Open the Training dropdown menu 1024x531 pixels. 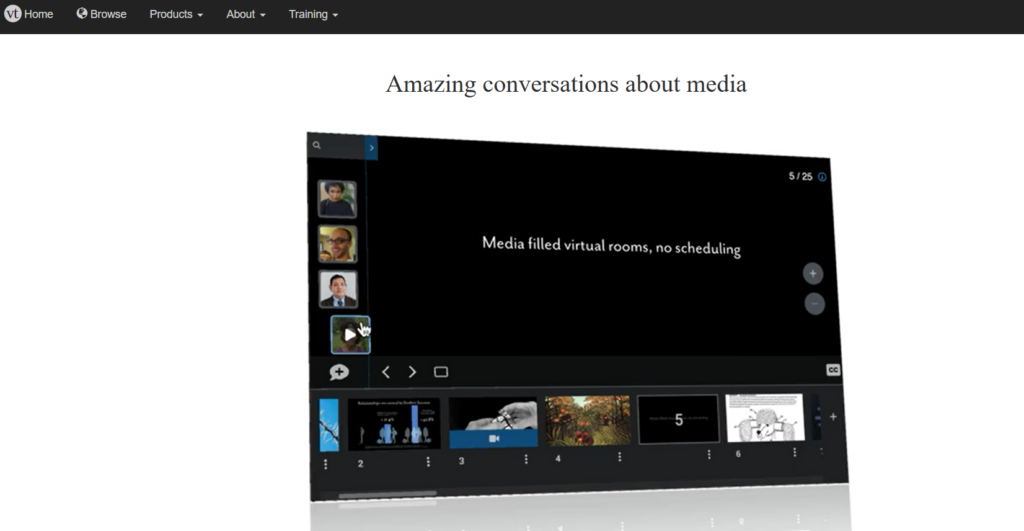pyautogui.click(x=313, y=14)
